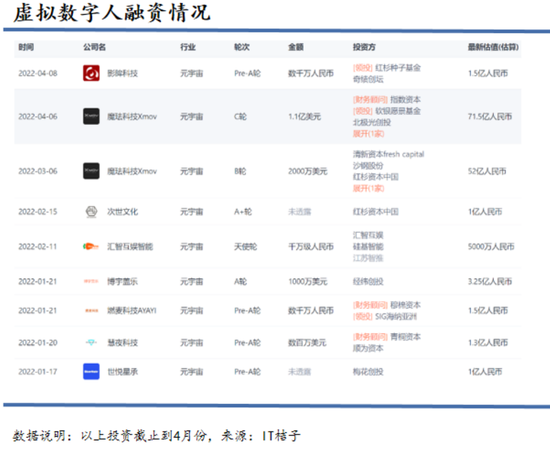Open the 世悦星承 company link
This screenshot has height=471, width=550.
click(x=122, y=372)
